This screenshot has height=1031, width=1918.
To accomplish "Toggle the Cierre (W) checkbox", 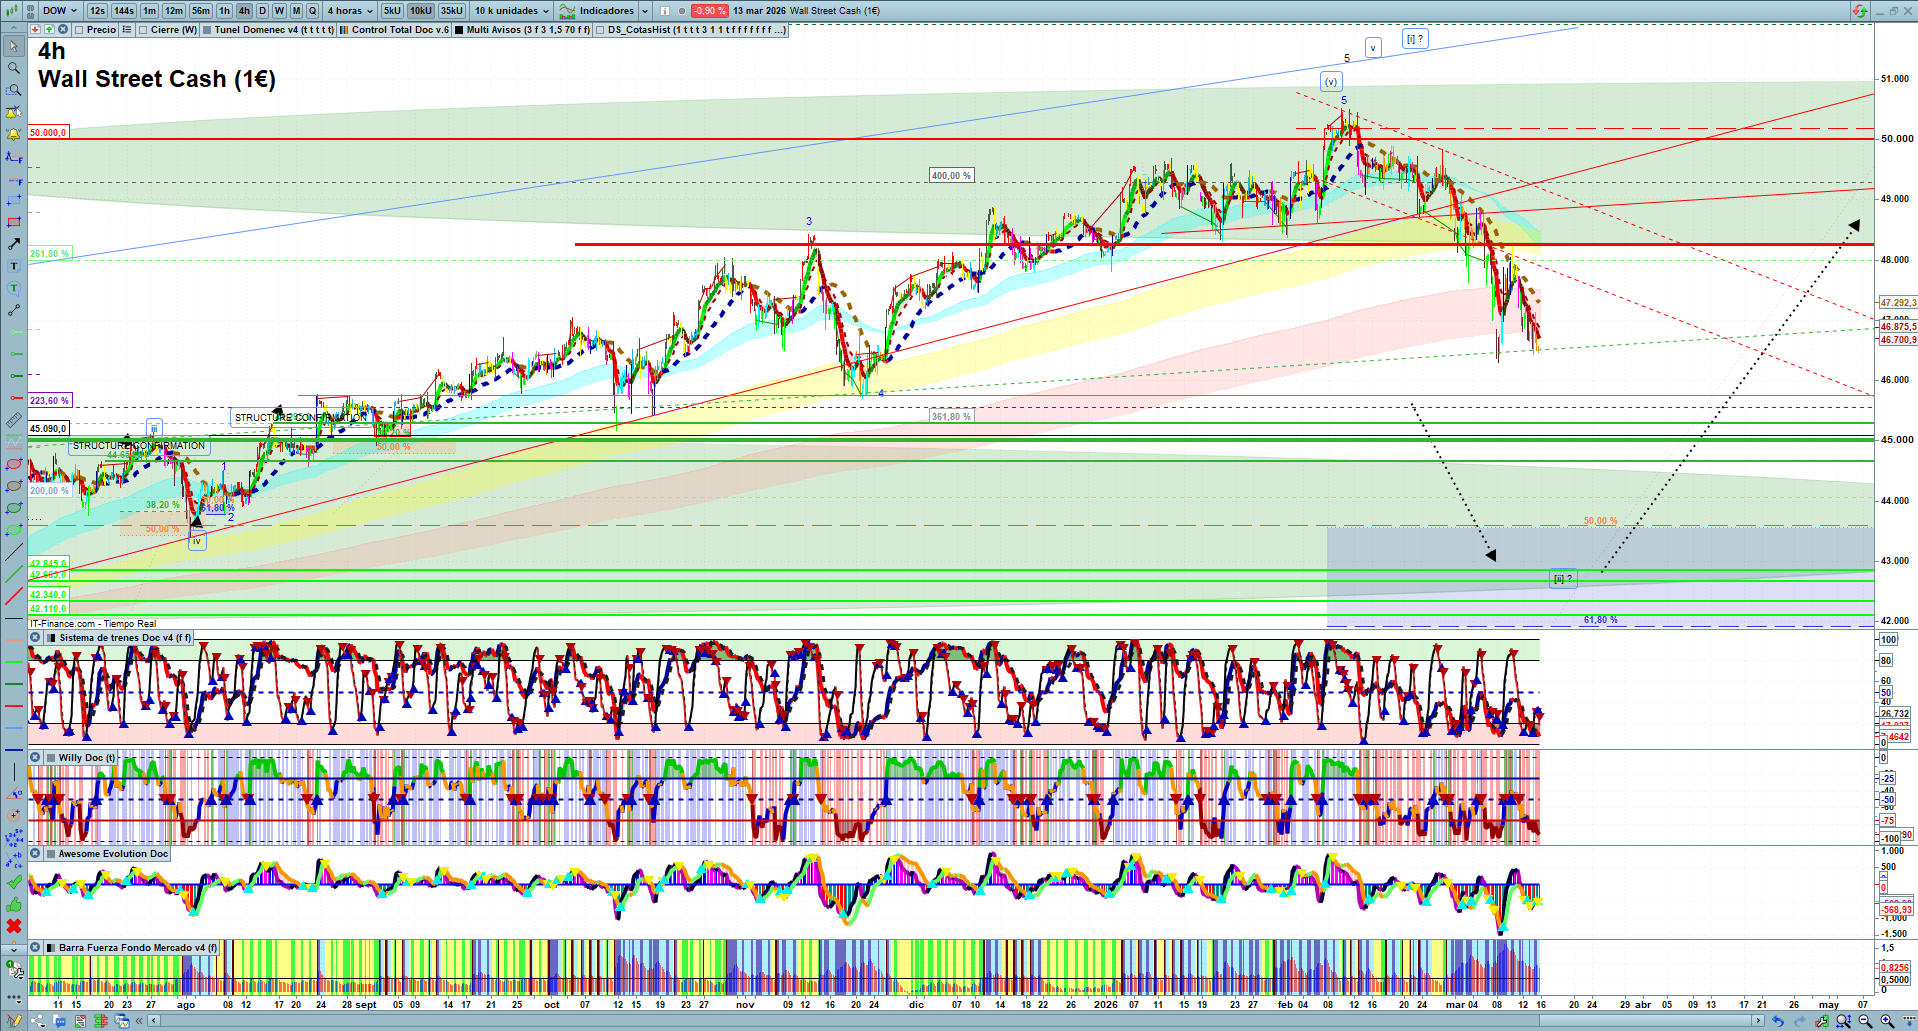I will 143,30.
